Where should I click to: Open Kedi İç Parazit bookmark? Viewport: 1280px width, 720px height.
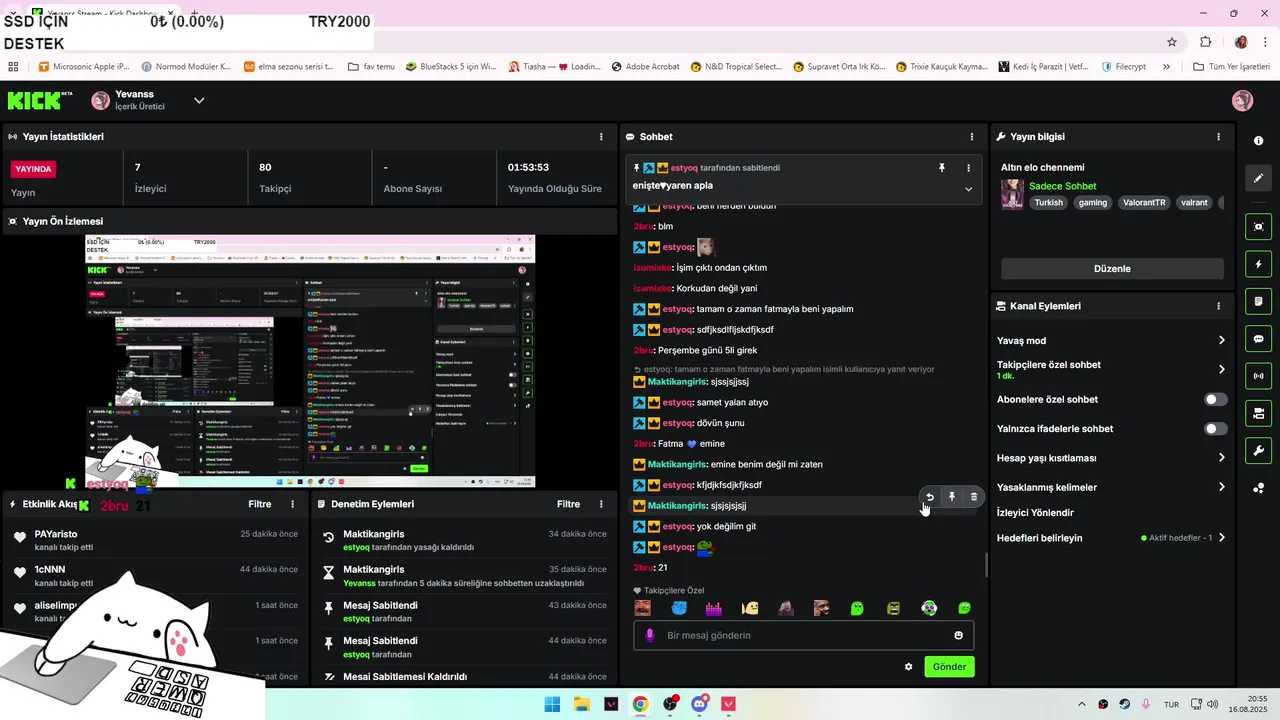coord(1043,67)
